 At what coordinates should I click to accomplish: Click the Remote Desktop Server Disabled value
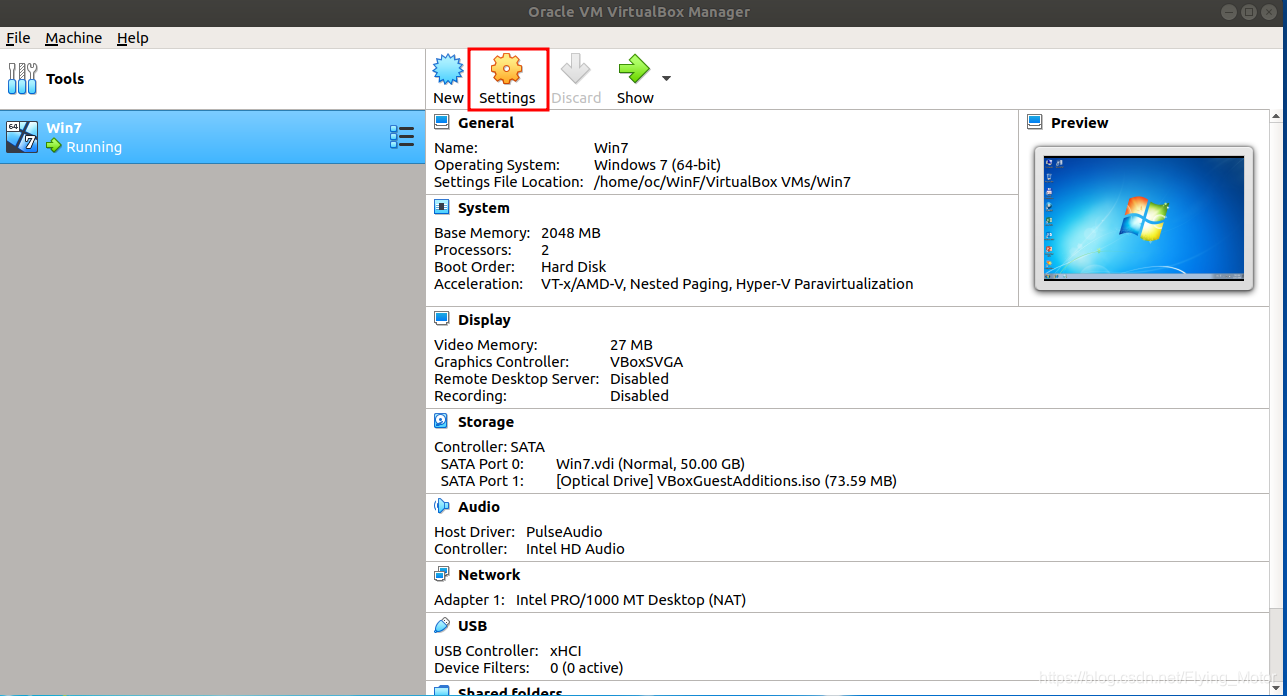(x=639, y=379)
